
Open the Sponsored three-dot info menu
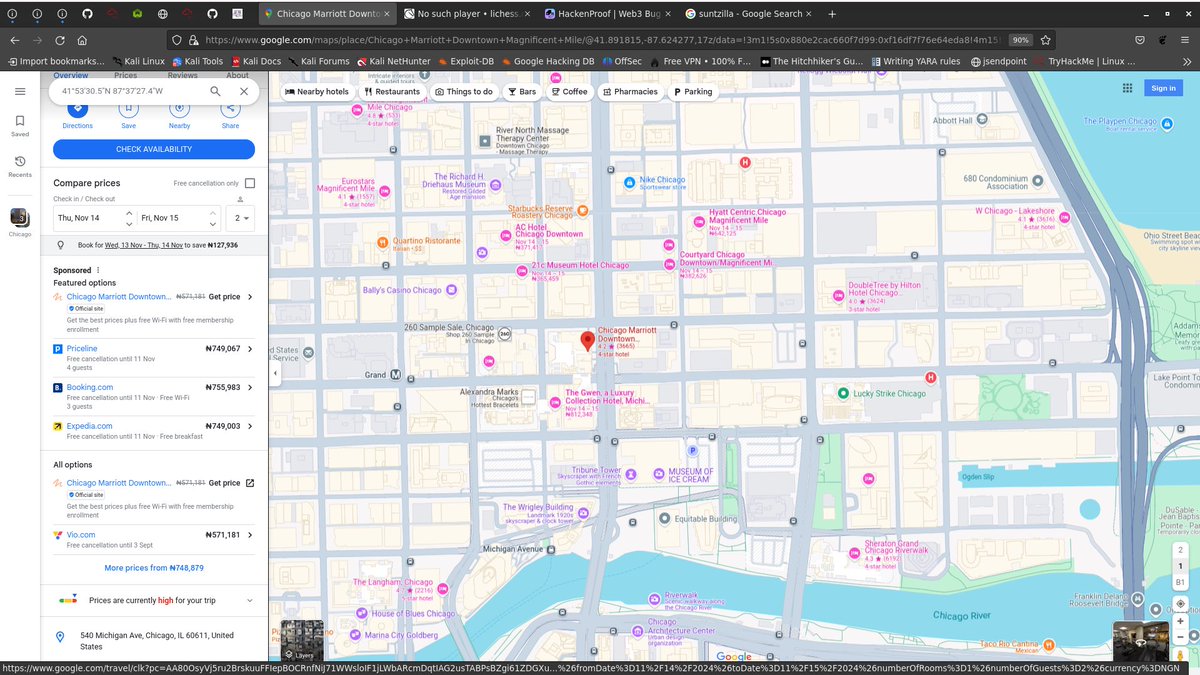click(98, 270)
